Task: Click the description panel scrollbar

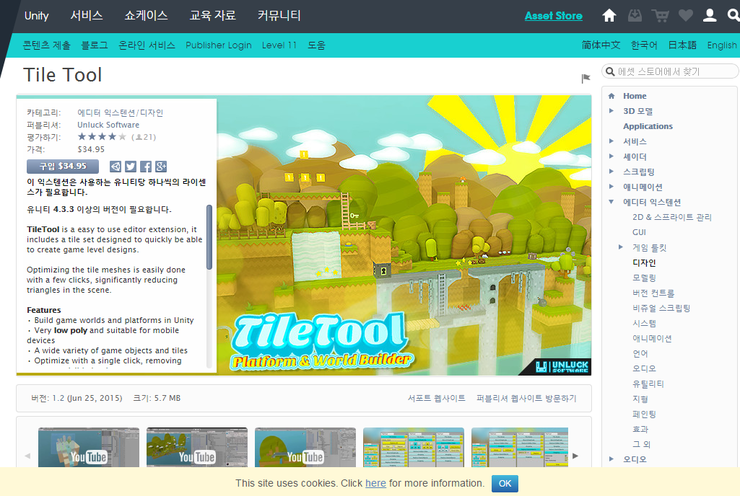Action: [209, 237]
